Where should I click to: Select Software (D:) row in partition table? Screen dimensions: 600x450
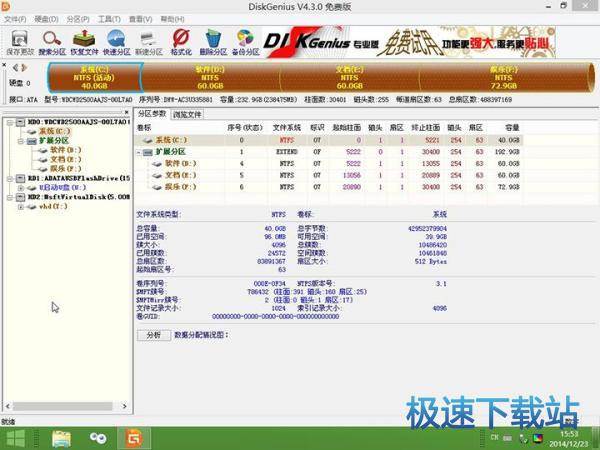point(329,164)
